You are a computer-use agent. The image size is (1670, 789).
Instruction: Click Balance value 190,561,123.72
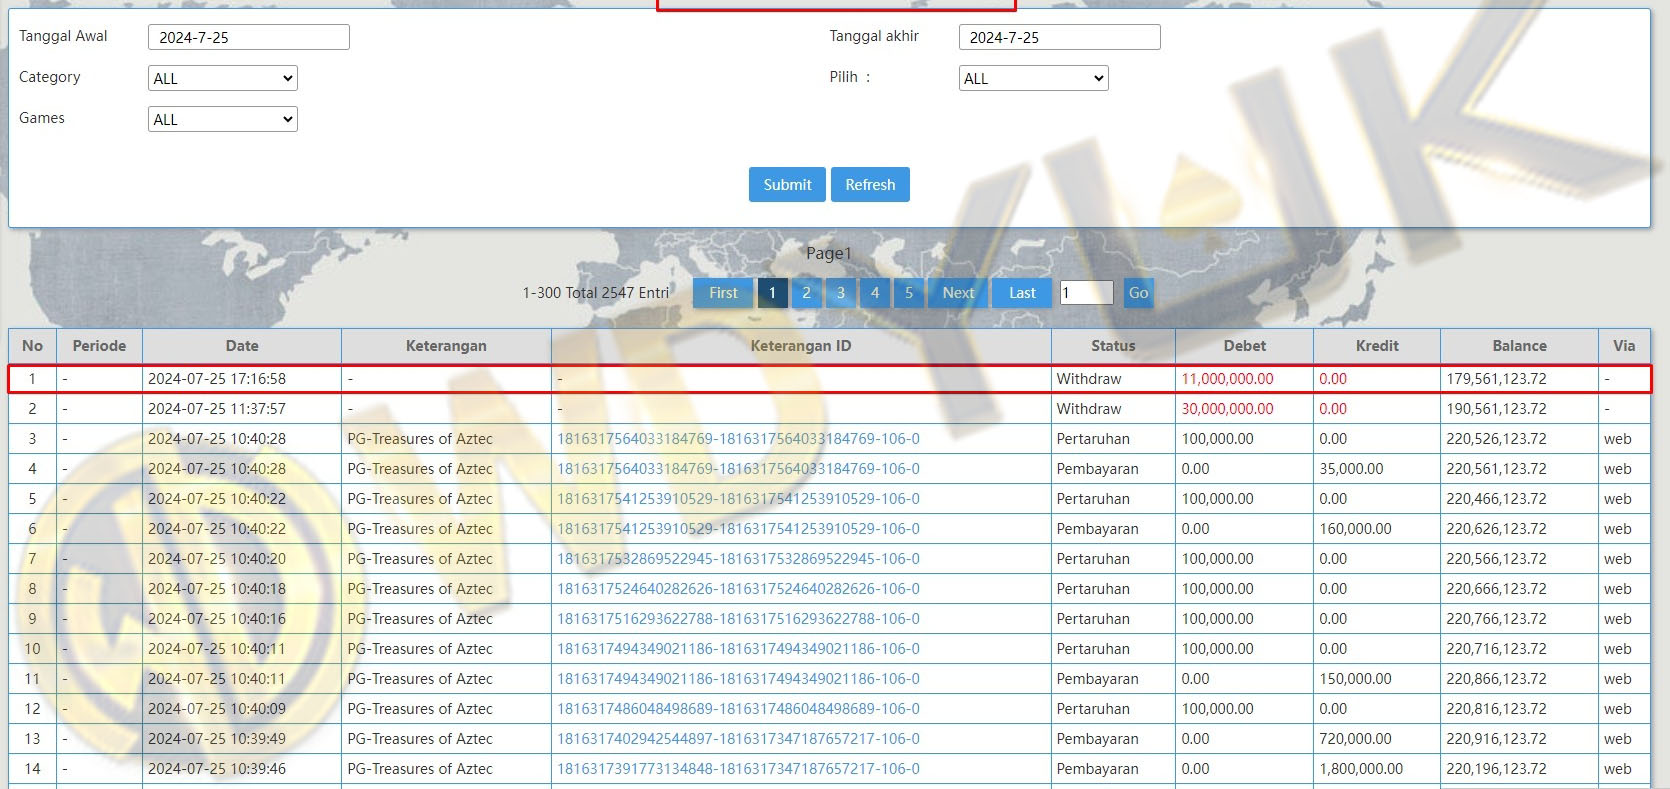[x=1496, y=409]
